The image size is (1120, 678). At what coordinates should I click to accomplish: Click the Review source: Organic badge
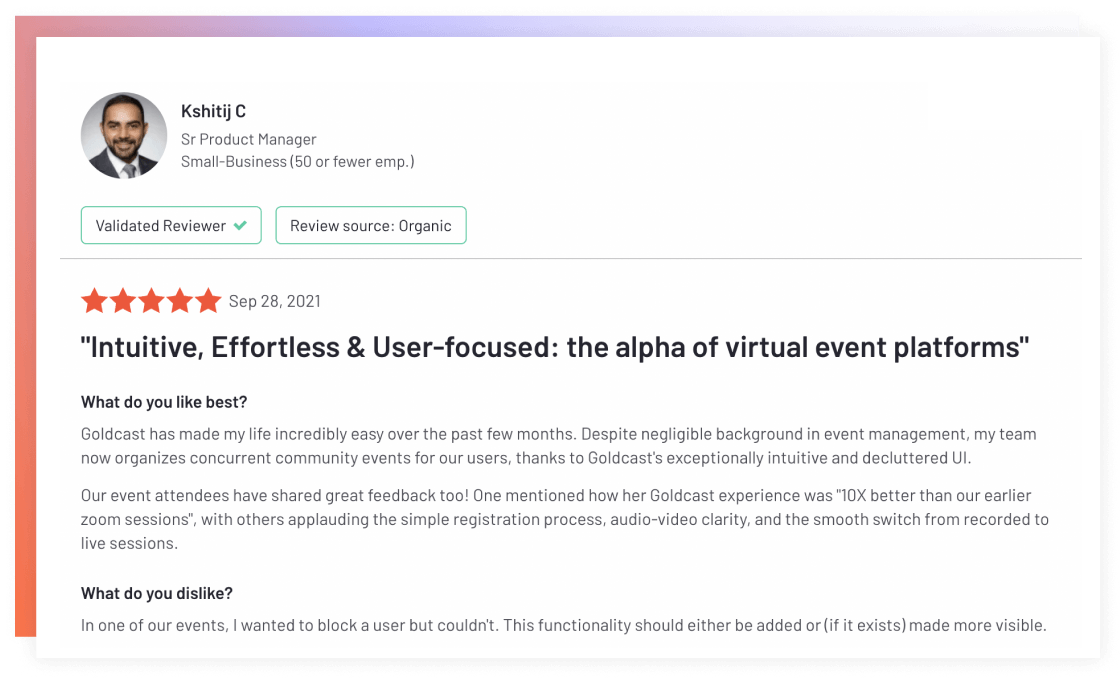[371, 225]
